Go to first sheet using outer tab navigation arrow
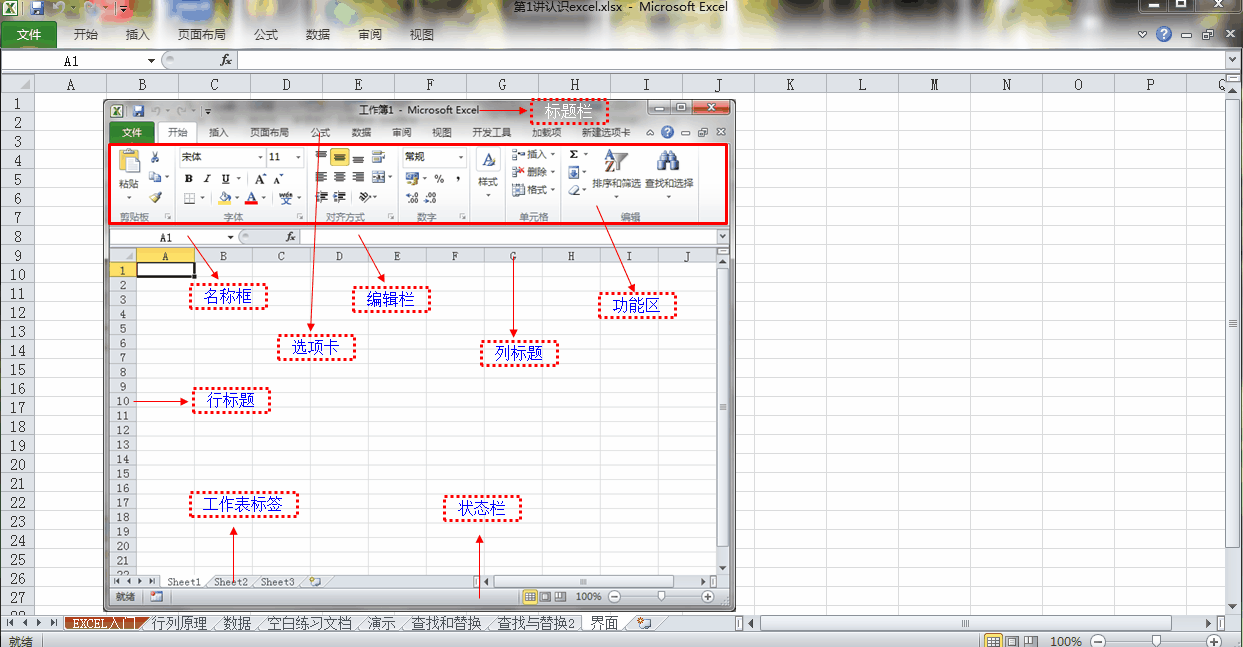This screenshot has height=647, width=1243. (10, 623)
